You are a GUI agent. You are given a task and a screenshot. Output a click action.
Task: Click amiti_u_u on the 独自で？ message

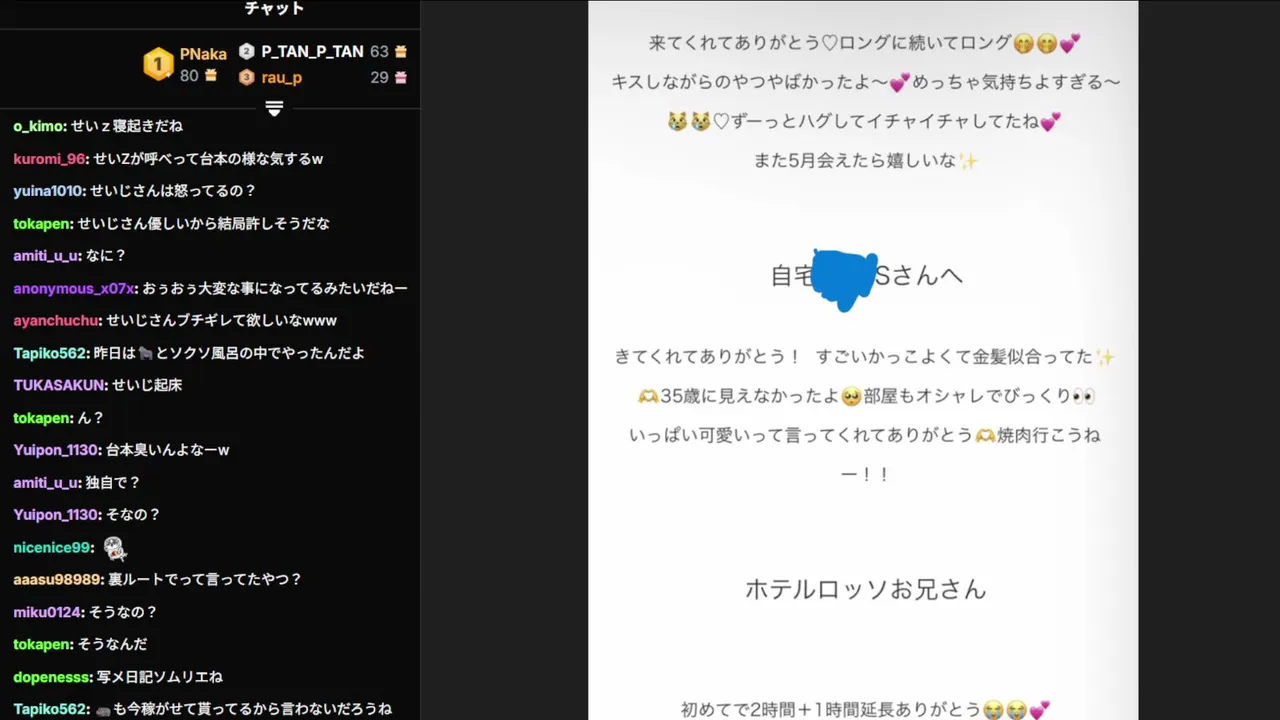coord(46,483)
